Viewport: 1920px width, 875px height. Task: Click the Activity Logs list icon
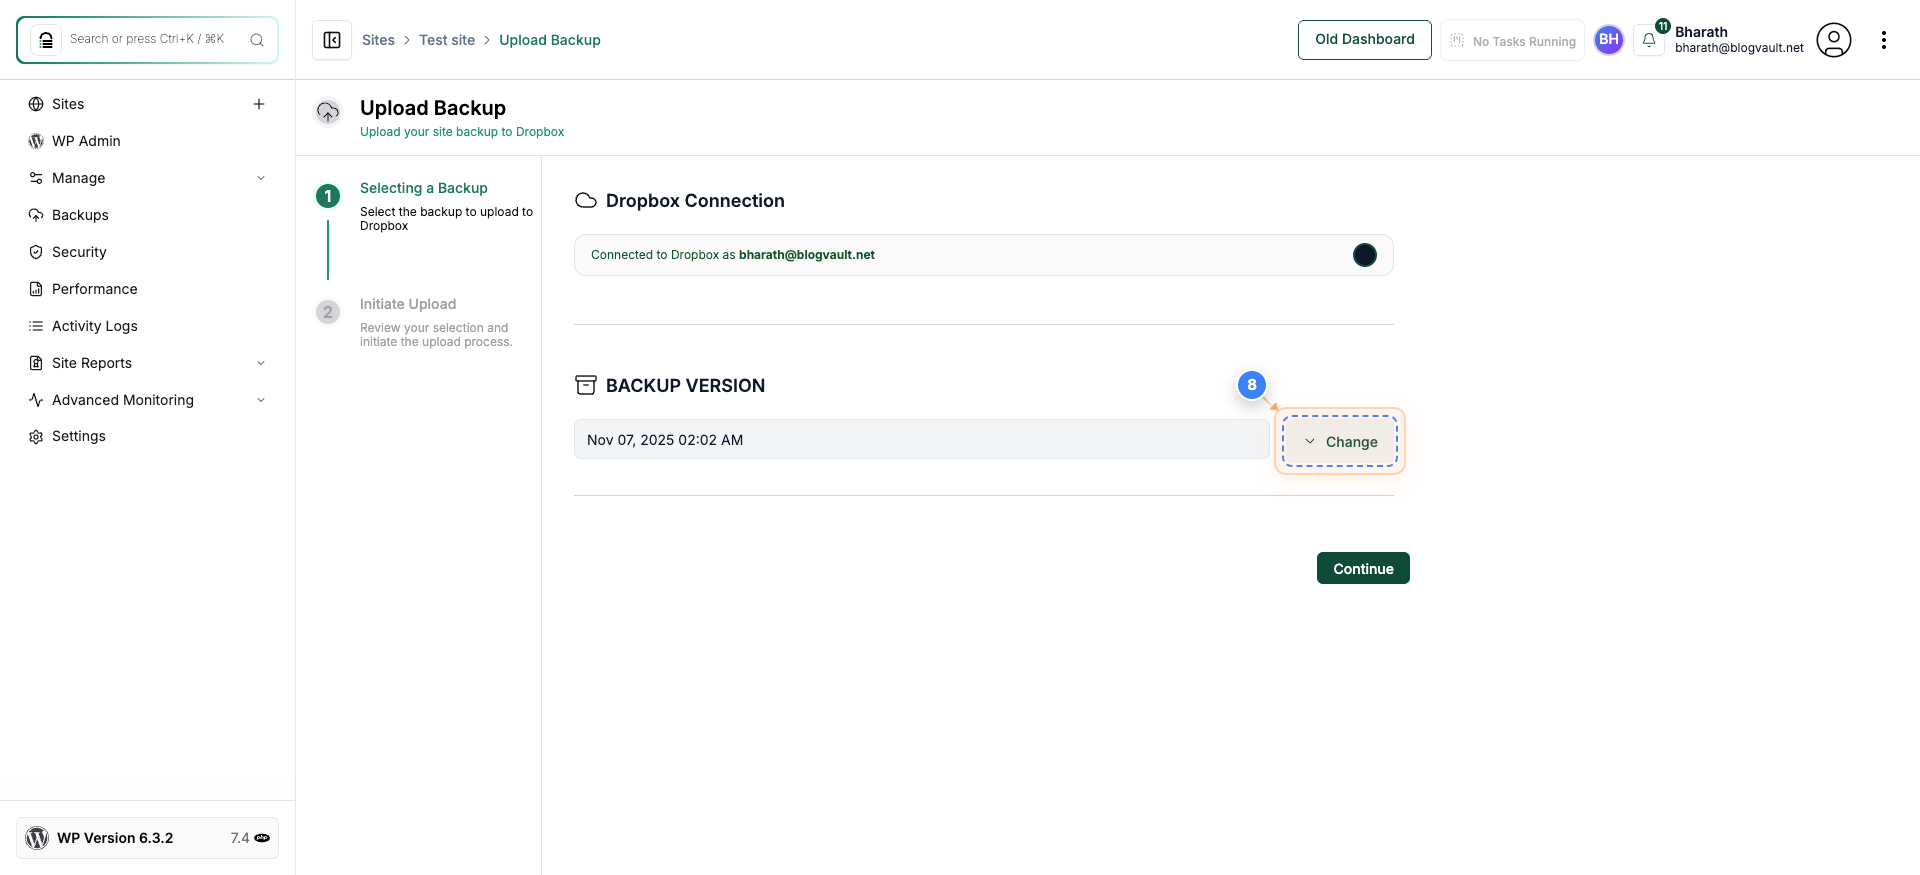tap(36, 326)
